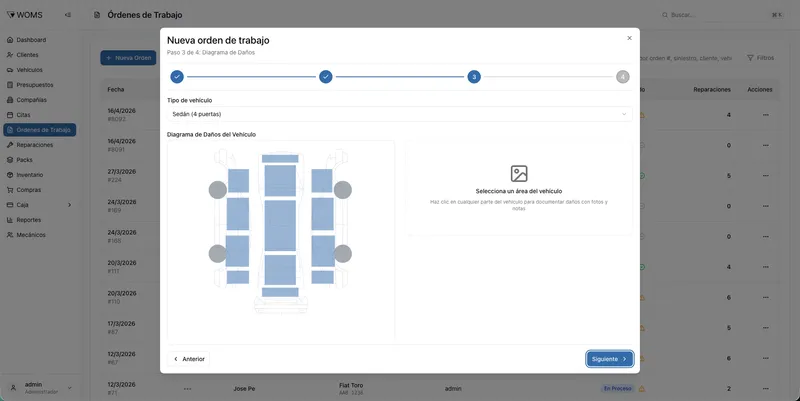
Task: Select the trunk area below the roof
Action: 280,270
